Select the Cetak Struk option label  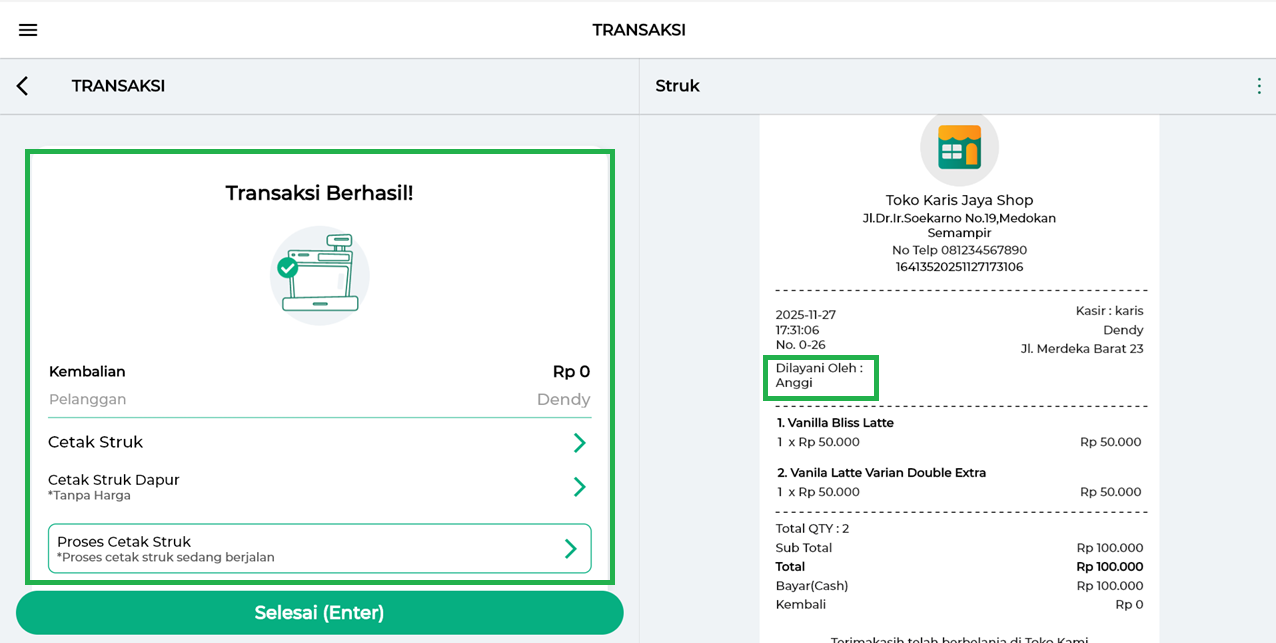click(x=96, y=442)
